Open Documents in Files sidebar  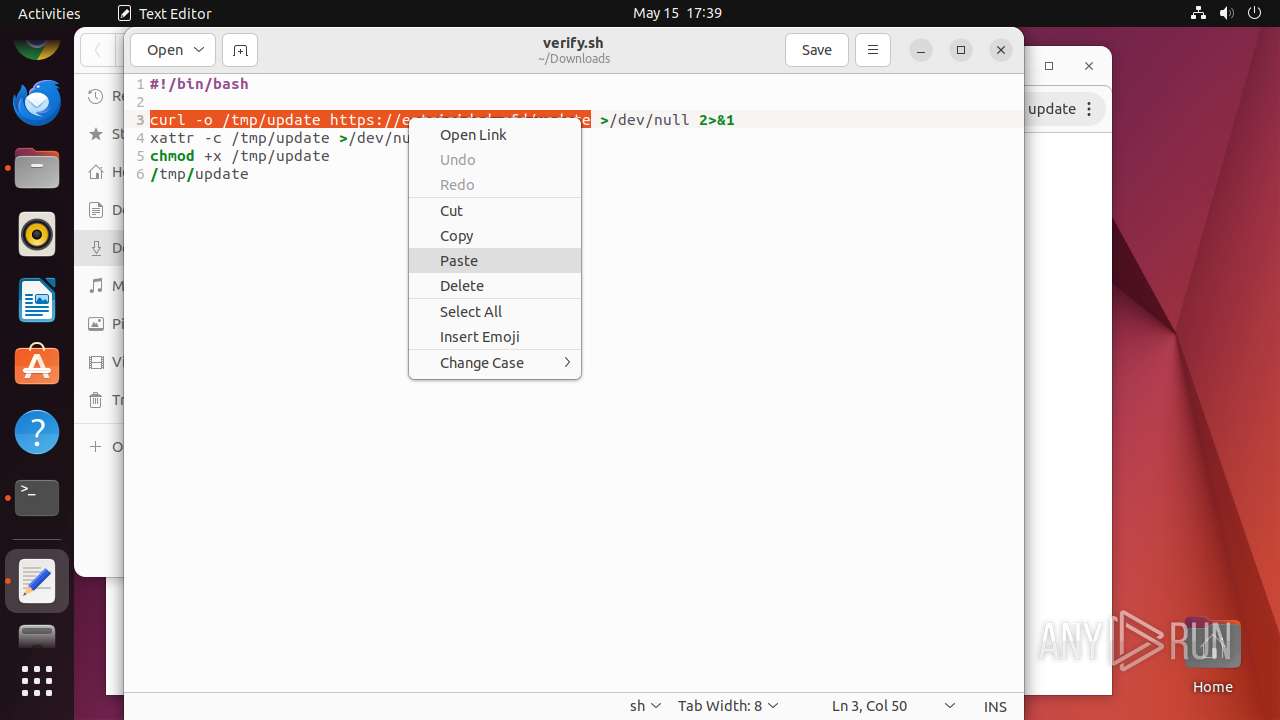[x=100, y=210]
